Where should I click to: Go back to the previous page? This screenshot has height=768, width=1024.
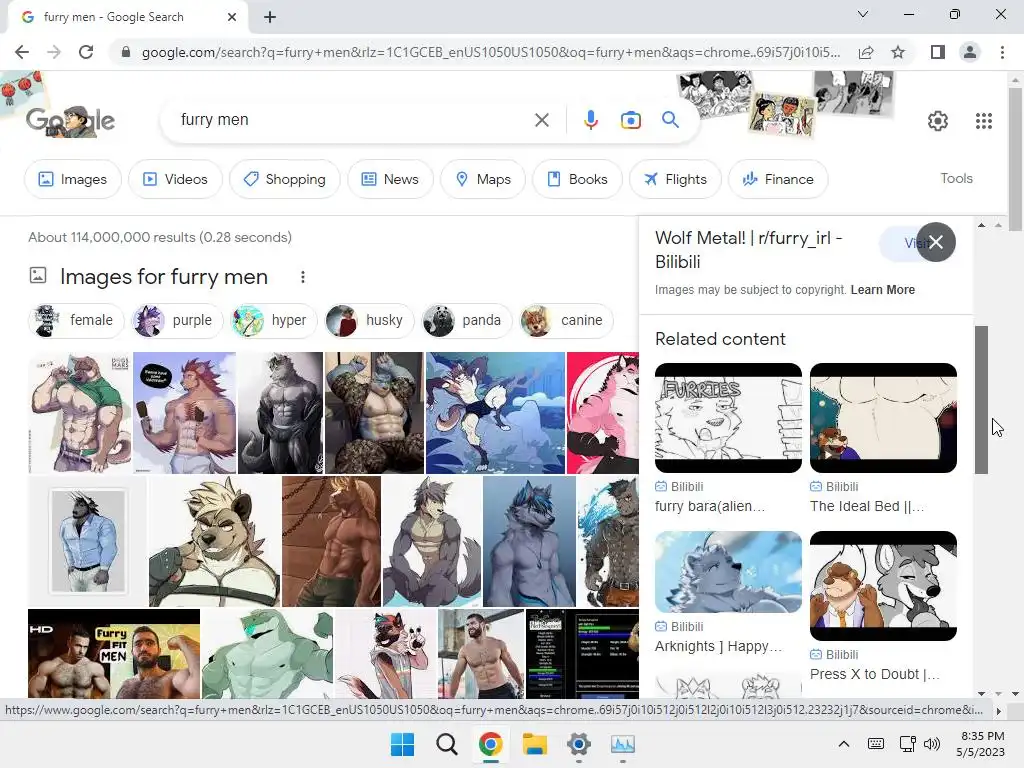click(22, 52)
